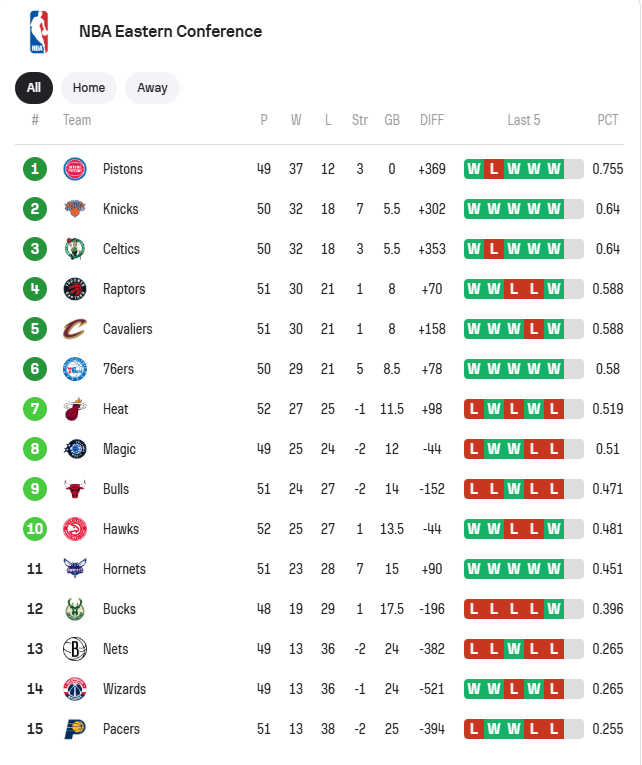Click the Heat team logo
This screenshot has height=765, width=642.
point(75,409)
